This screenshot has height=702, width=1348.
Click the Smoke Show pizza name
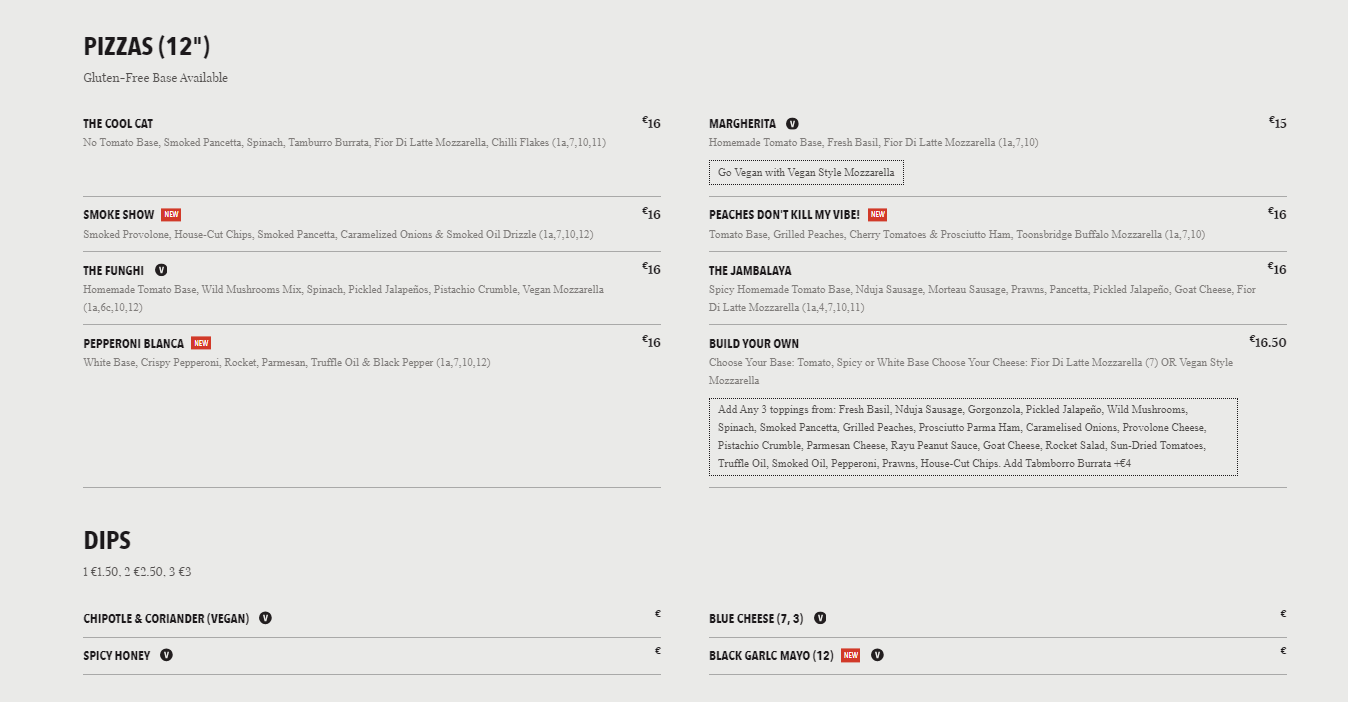119,215
